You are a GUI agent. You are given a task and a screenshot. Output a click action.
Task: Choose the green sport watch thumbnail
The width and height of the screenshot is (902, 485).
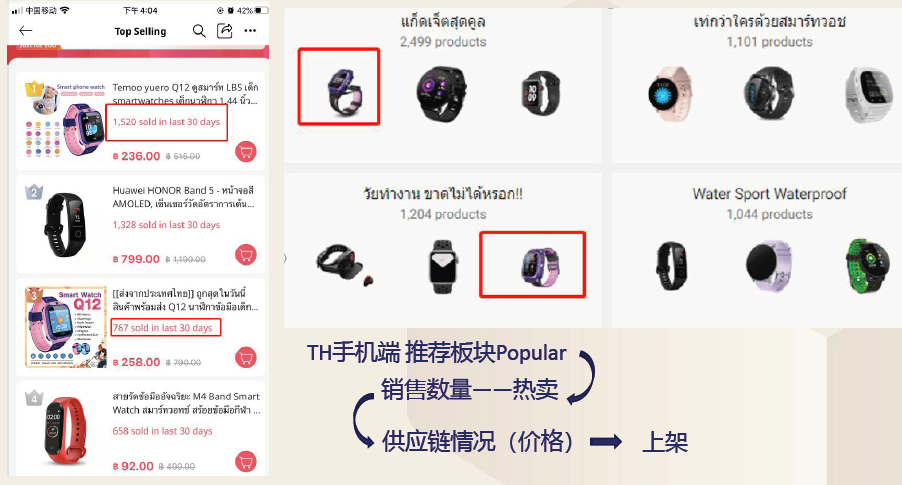(x=868, y=266)
